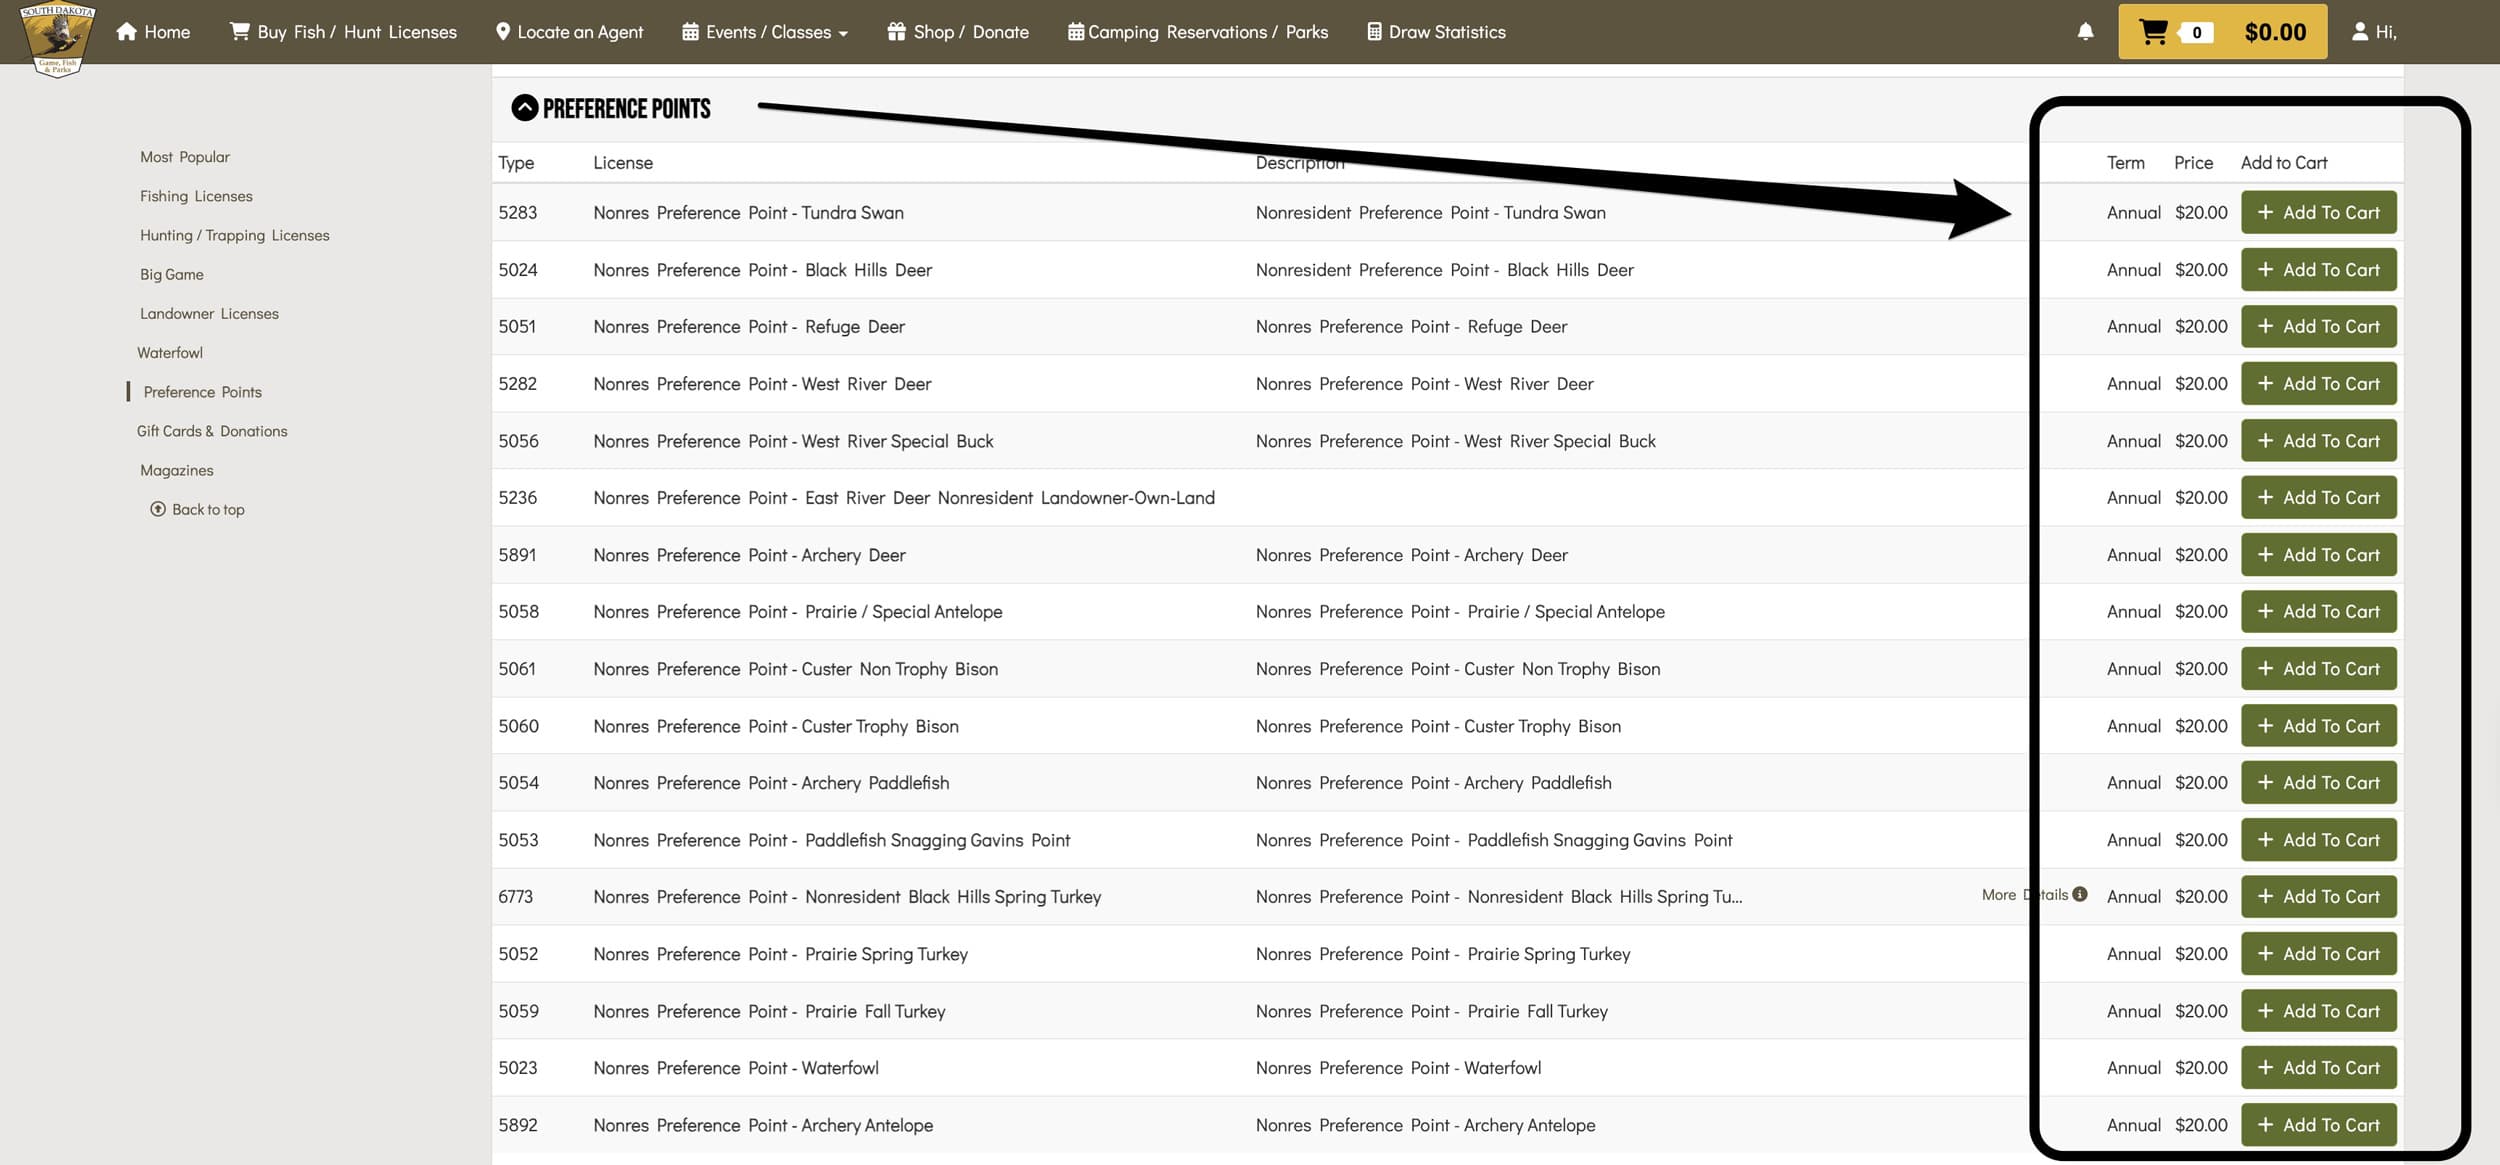Screen dimensions: 2500x1165
Task: Add Archery Antelope point to cart
Action: coord(2318,1124)
